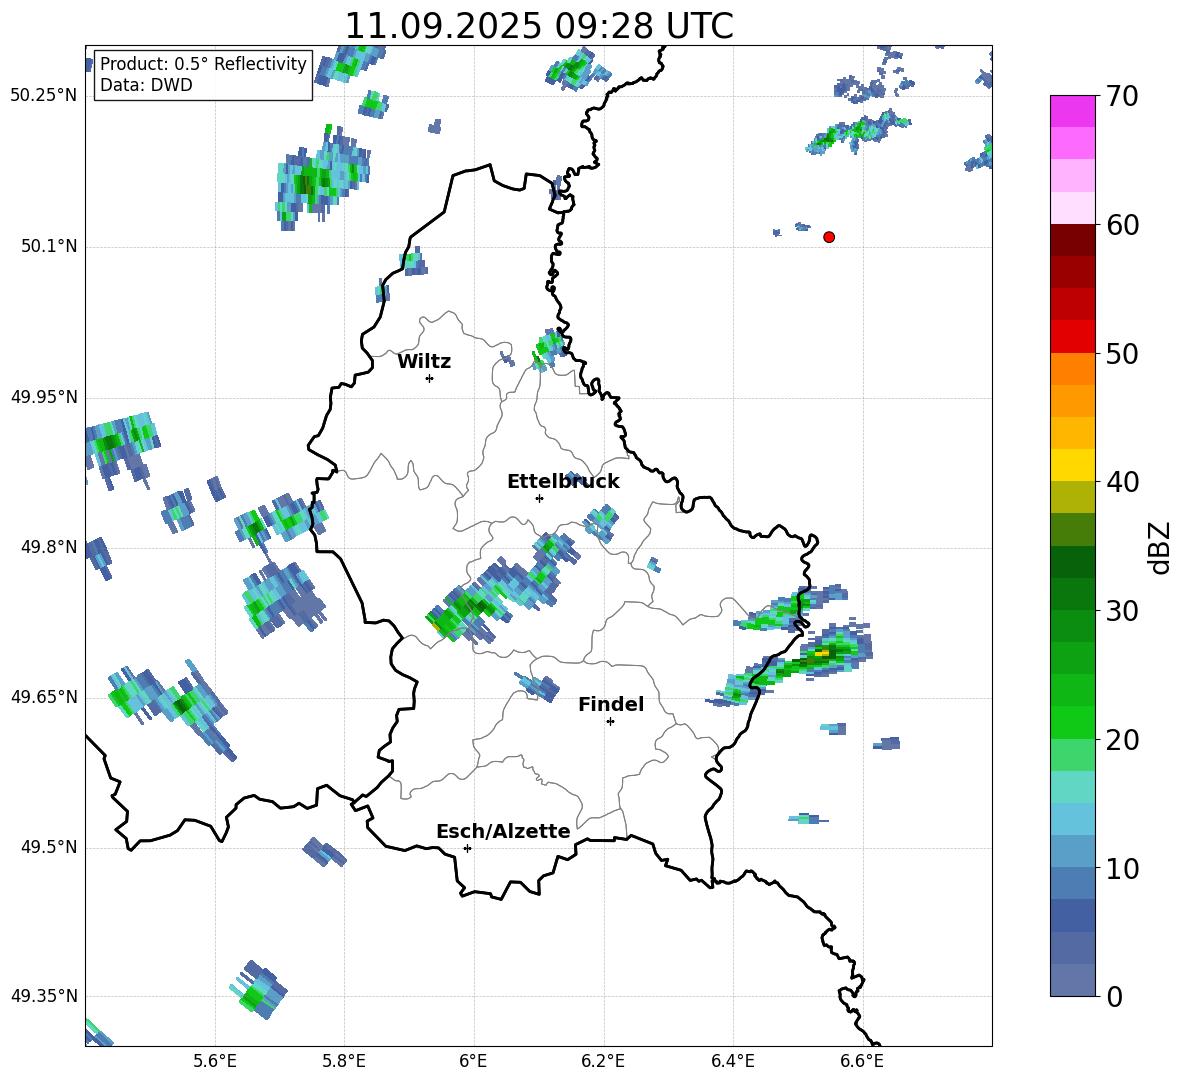The height and width of the screenshot is (1081, 1184).
Task: Click the map title showing 09:28 UTC
Action: tap(538, 26)
